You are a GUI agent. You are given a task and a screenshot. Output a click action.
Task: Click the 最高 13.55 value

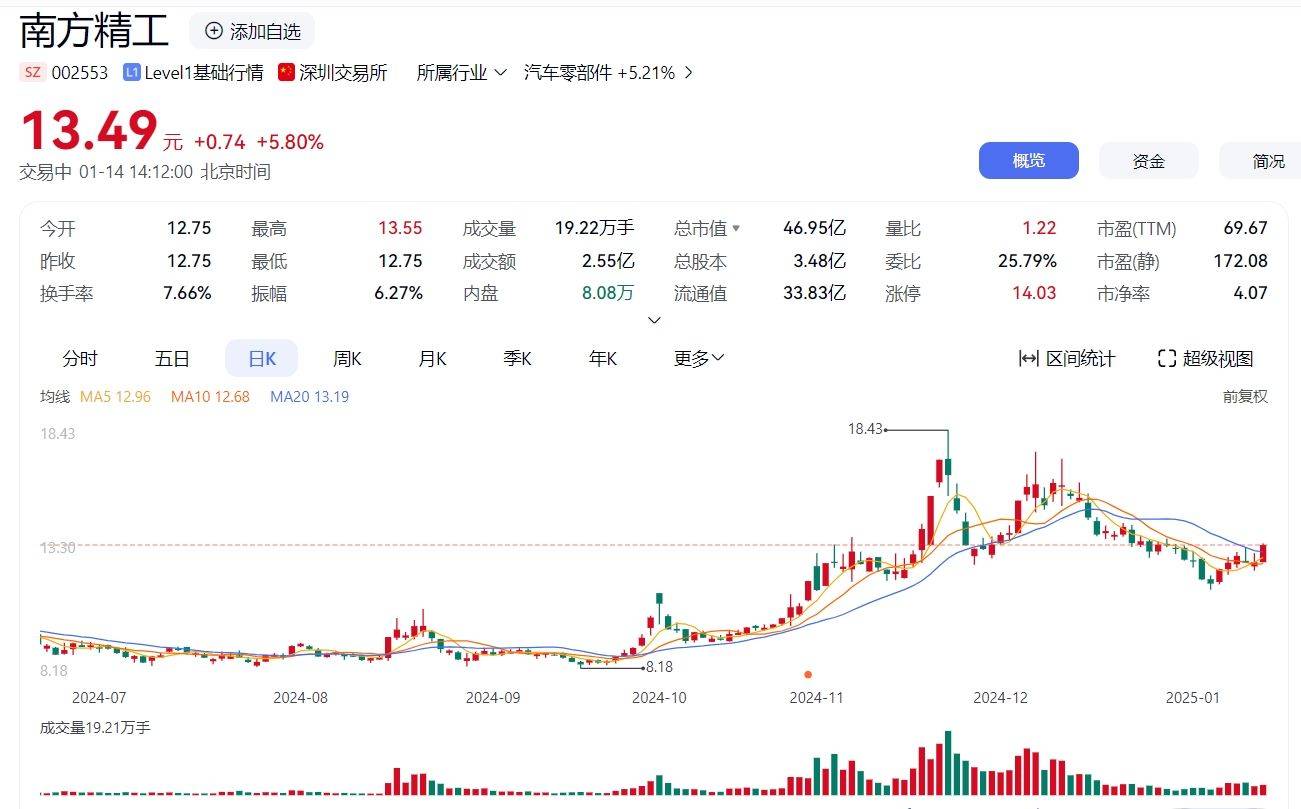[400, 229]
